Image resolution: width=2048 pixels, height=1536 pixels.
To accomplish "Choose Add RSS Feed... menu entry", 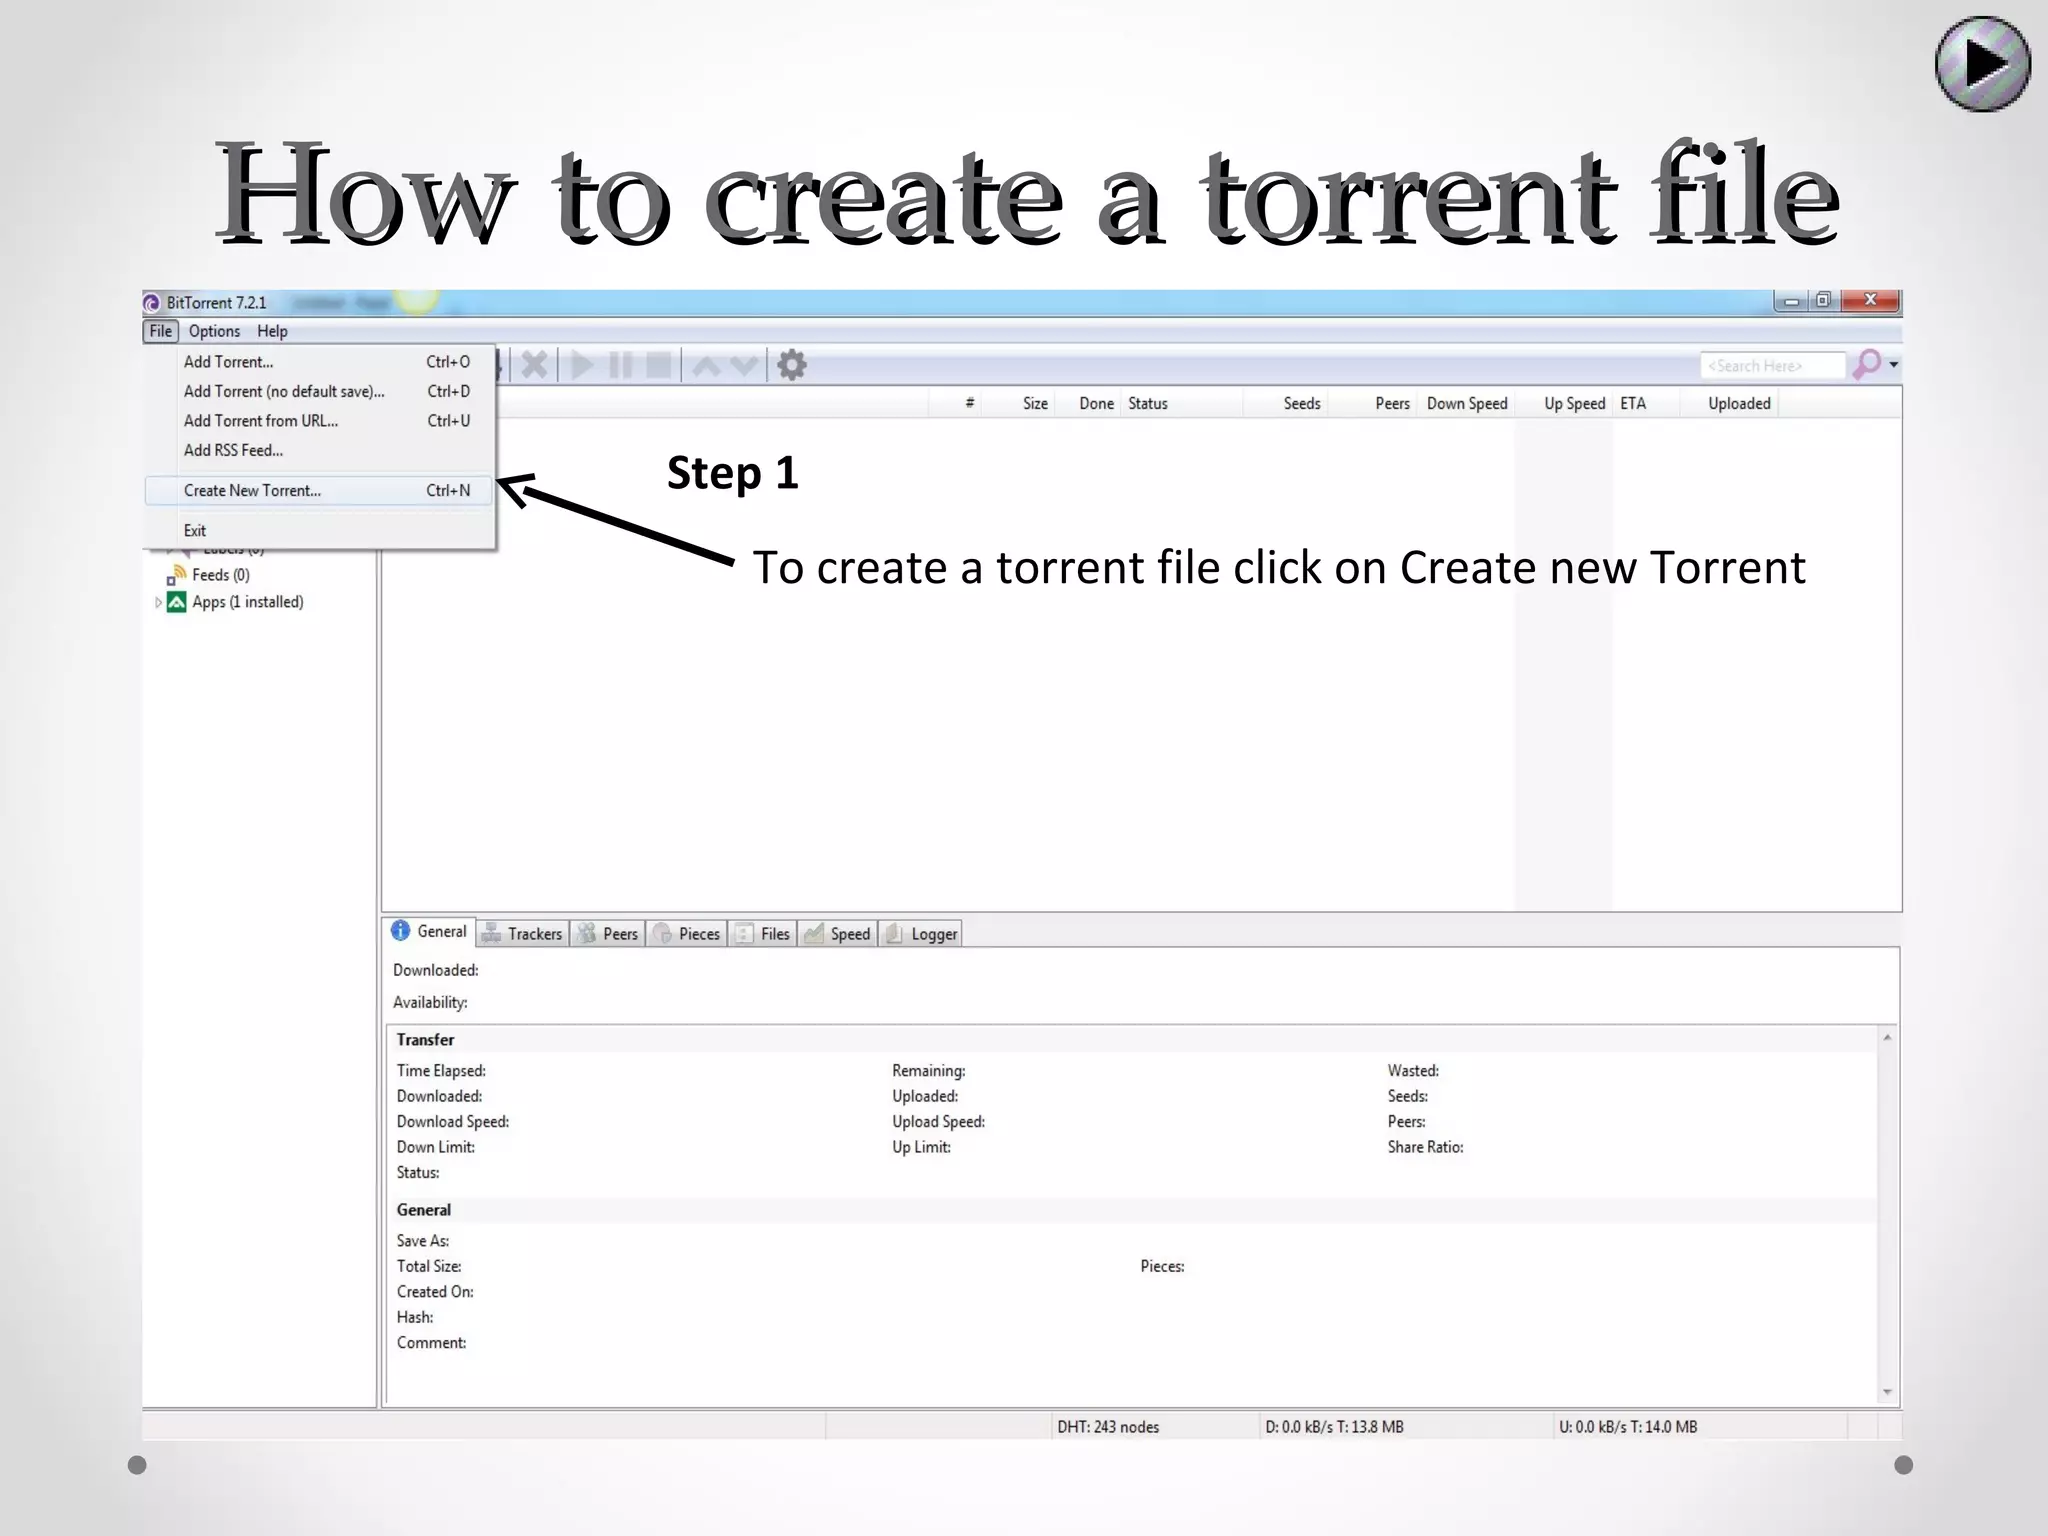I will [x=320, y=450].
